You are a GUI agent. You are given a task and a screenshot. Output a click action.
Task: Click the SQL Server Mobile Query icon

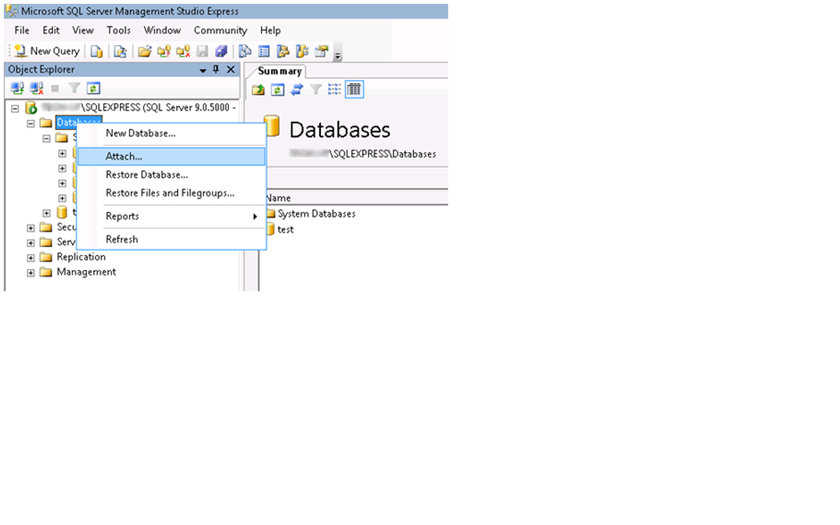click(121, 51)
